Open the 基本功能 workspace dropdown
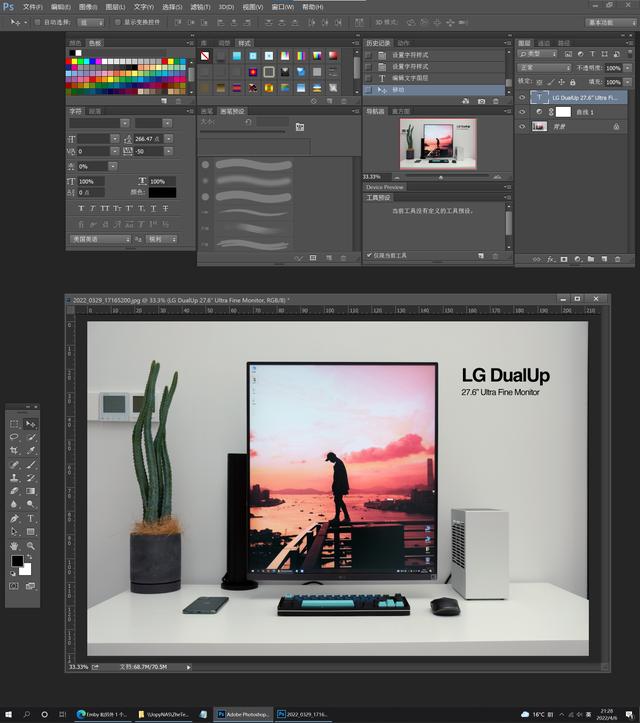Screen dimensions: 640x723 [x=612, y=21]
